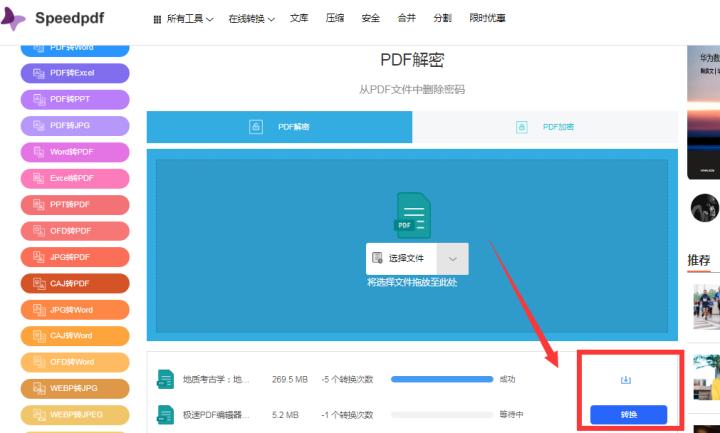Open the sunset advertisement banner
This screenshot has height=433, width=720.
coord(703,112)
